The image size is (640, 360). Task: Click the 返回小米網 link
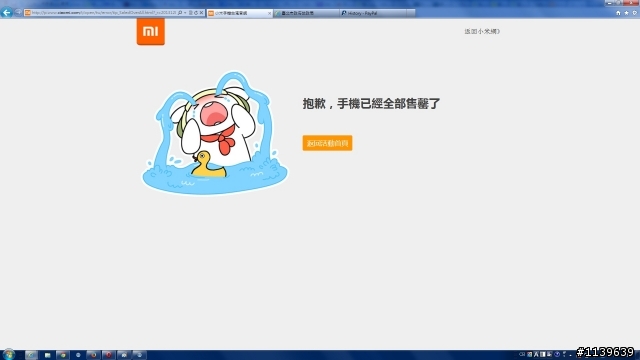coord(482,31)
